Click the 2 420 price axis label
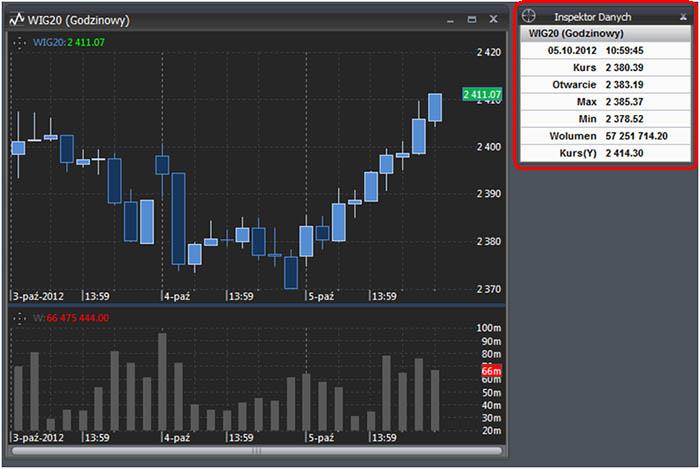This screenshot has height=469, width=700. pos(488,53)
